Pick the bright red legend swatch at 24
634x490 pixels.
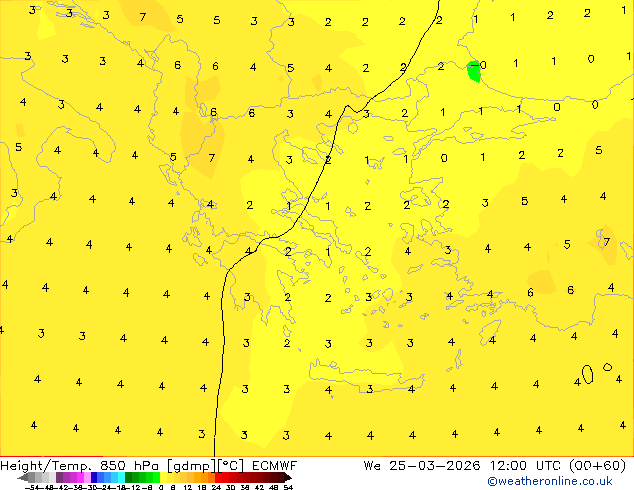click(218, 477)
